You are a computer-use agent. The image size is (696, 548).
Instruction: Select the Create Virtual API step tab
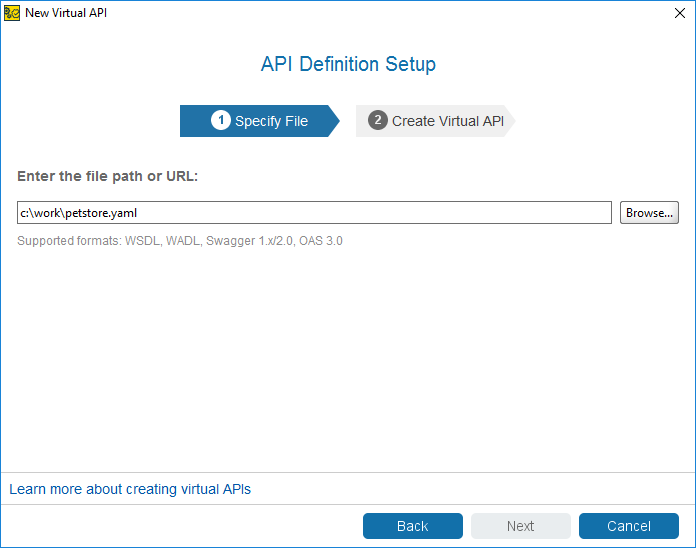click(x=435, y=121)
